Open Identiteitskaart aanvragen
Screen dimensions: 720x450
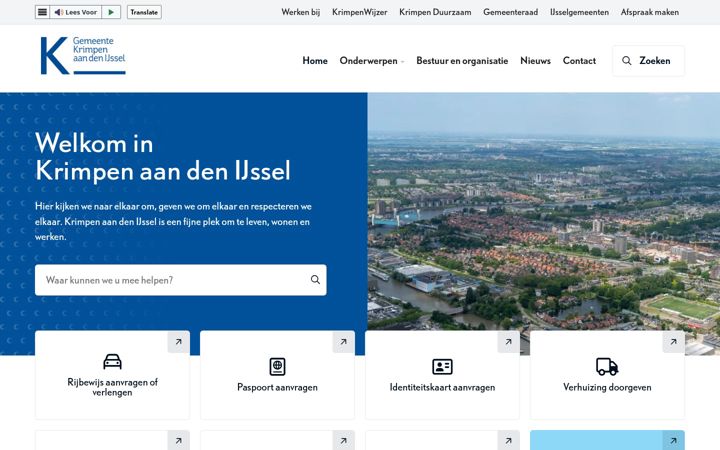pyautogui.click(x=442, y=387)
